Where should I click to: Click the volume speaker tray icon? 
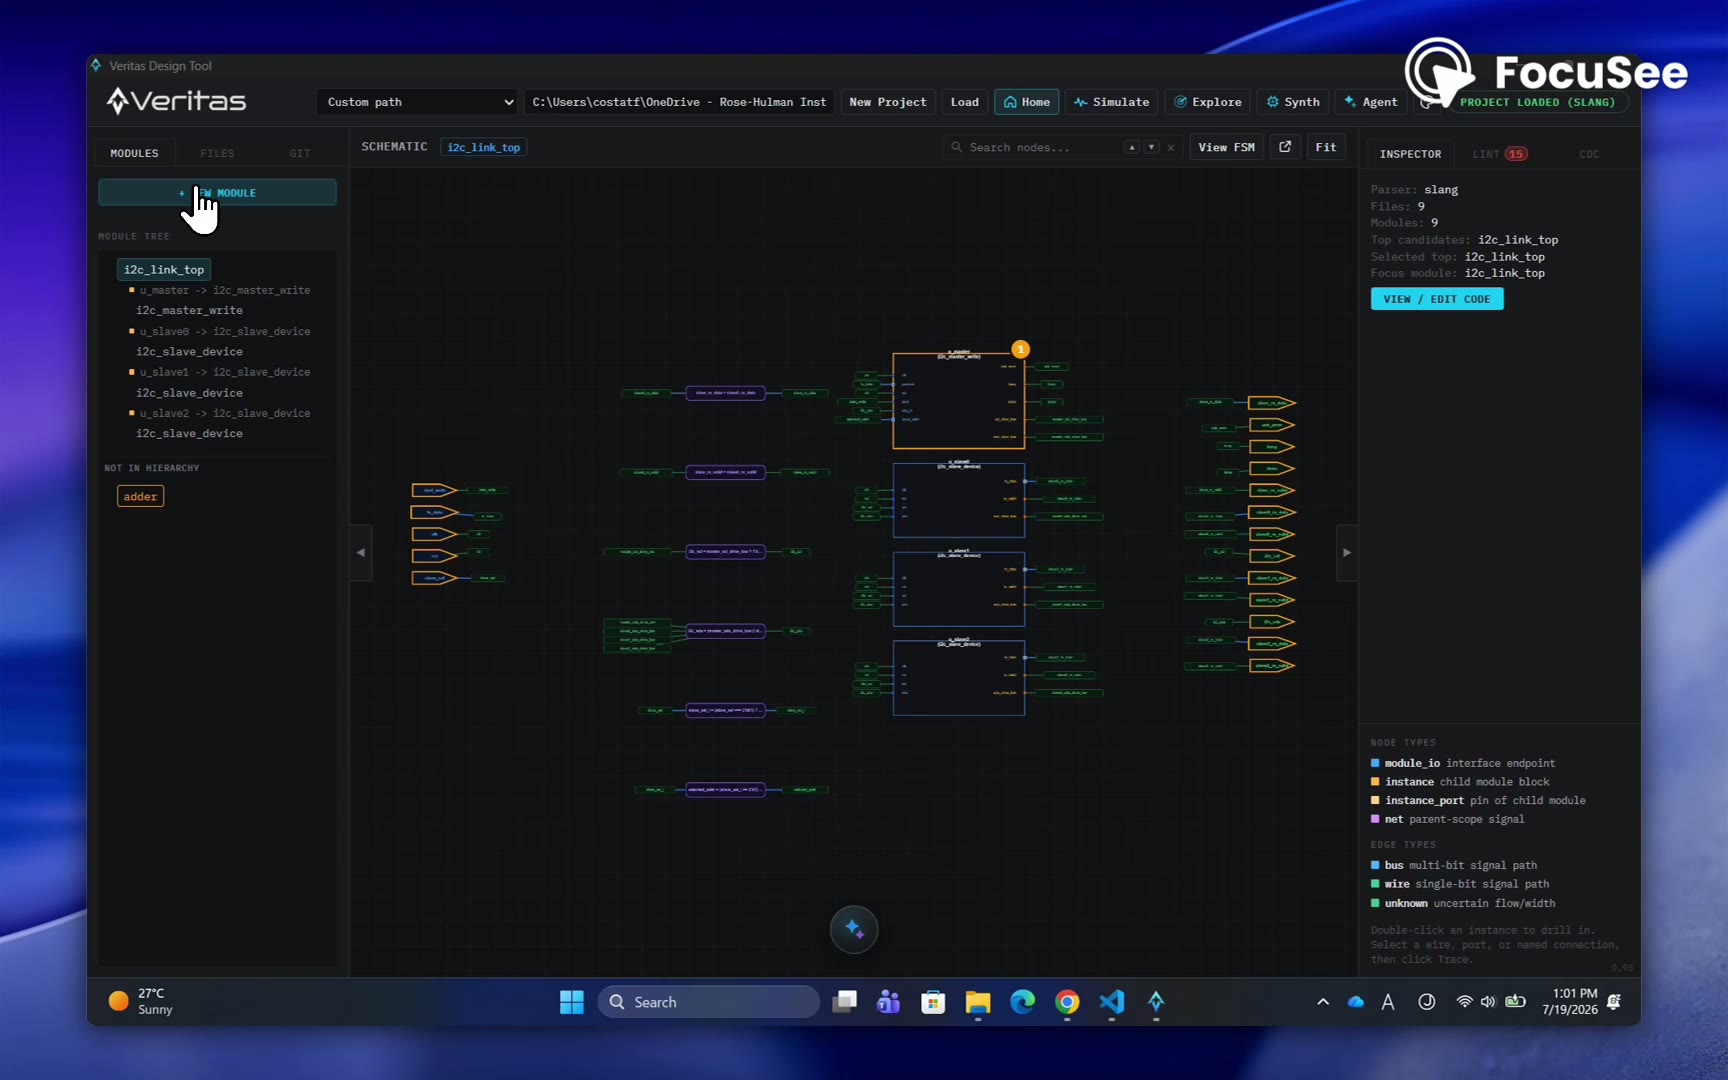tap(1488, 1002)
